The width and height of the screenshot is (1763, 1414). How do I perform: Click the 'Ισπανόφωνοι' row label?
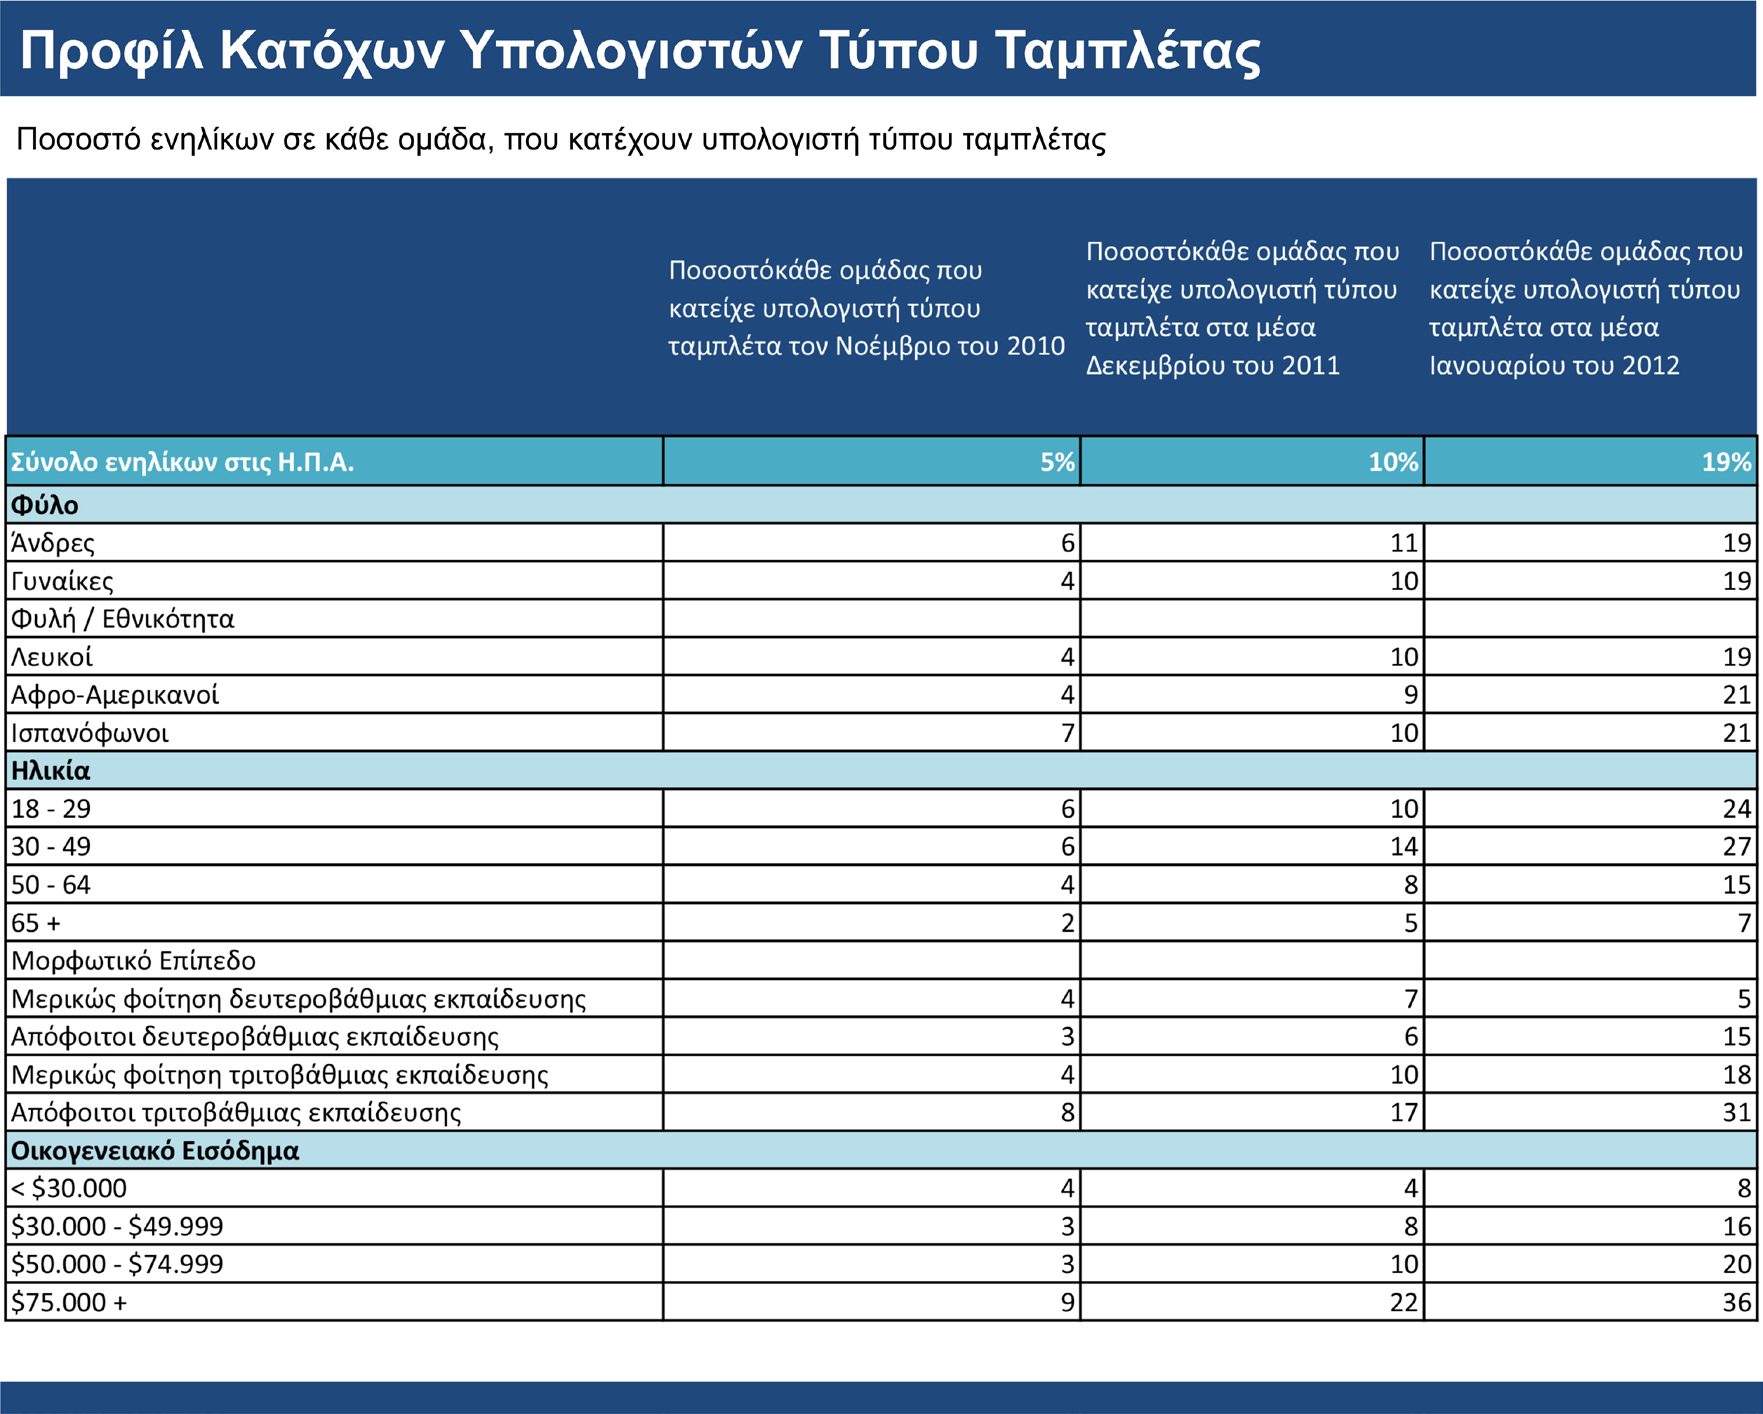click(89, 733)
